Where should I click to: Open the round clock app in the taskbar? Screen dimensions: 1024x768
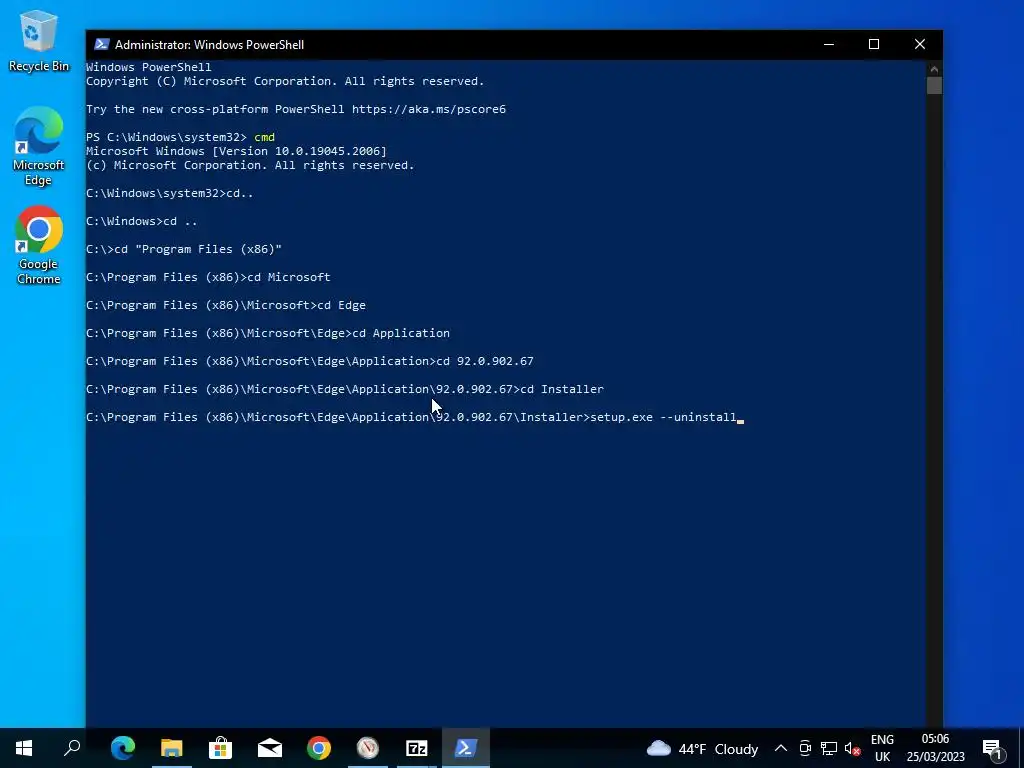[x=368, y=748]
